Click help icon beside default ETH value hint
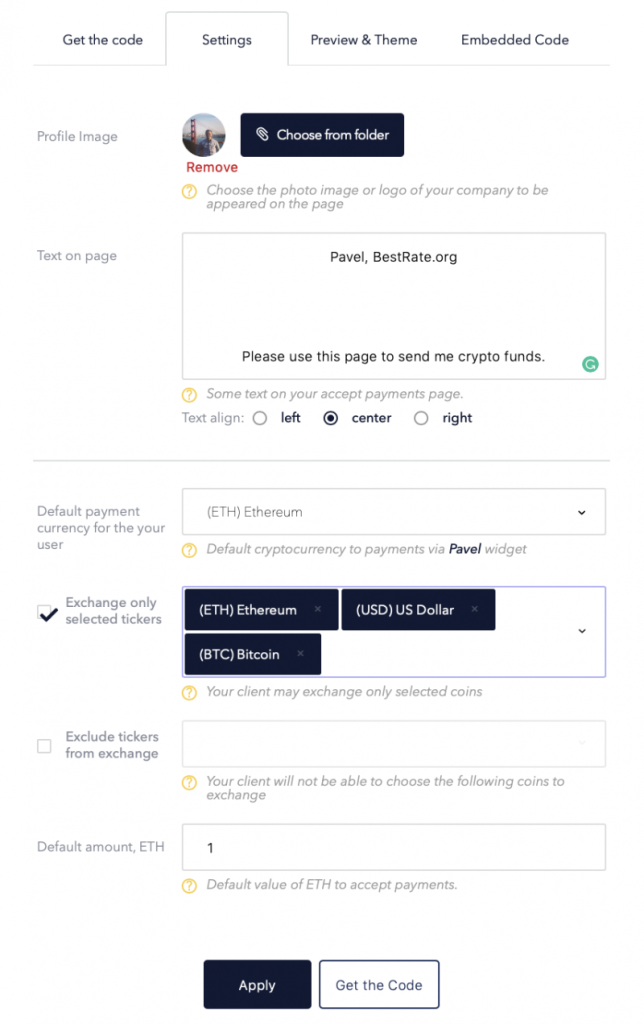This screenshot has height=1024, width=644. click(189, 886)
